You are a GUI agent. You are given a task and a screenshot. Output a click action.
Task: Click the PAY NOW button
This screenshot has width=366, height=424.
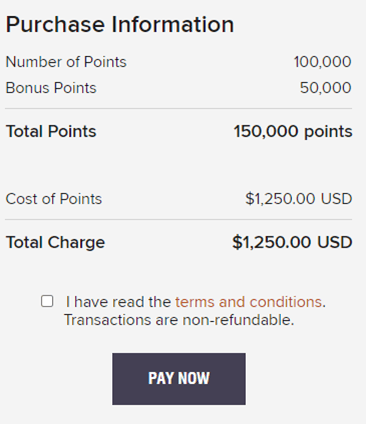point(179,379)
